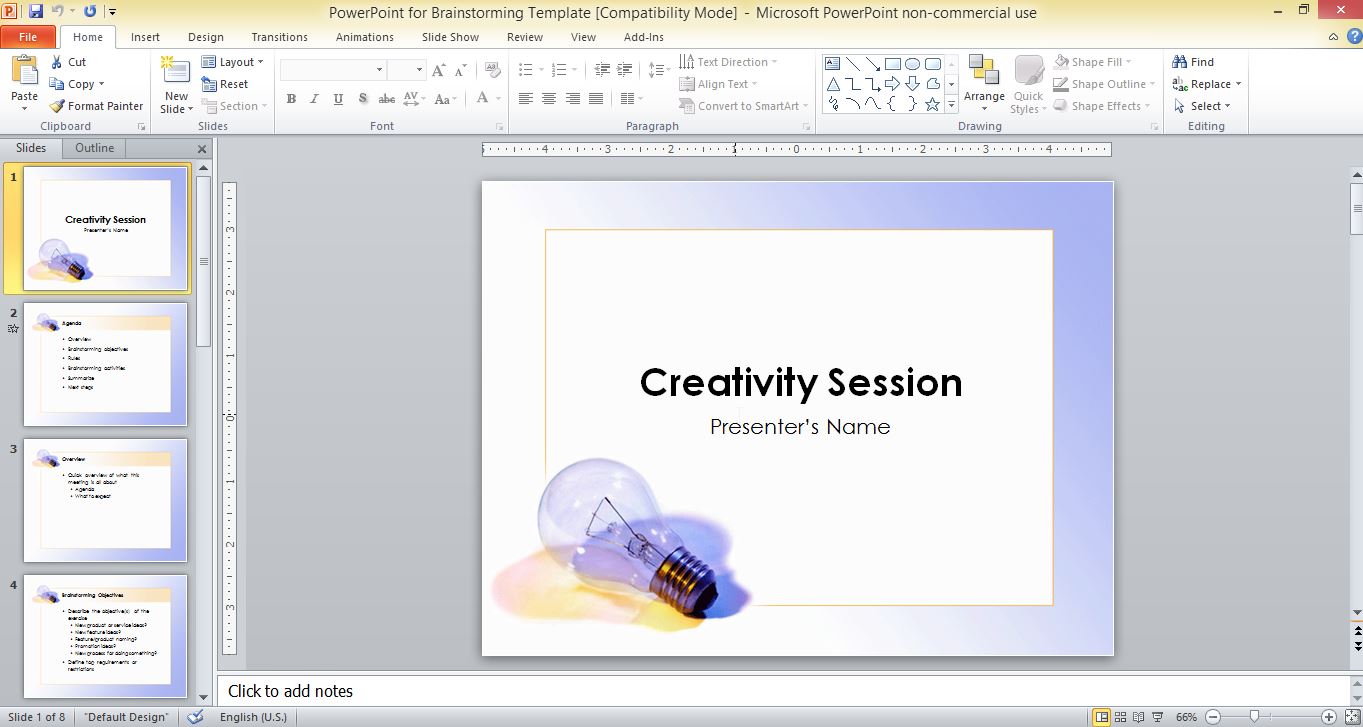Open the font size combo box
Screen dimensions: 1363x727
coord(406,70)
